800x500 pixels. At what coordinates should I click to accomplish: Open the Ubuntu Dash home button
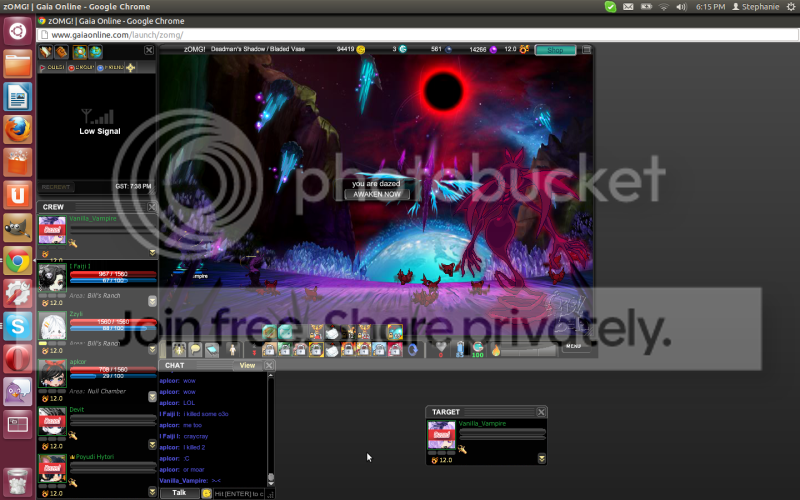pyautogui.click(x=18, y=31)
